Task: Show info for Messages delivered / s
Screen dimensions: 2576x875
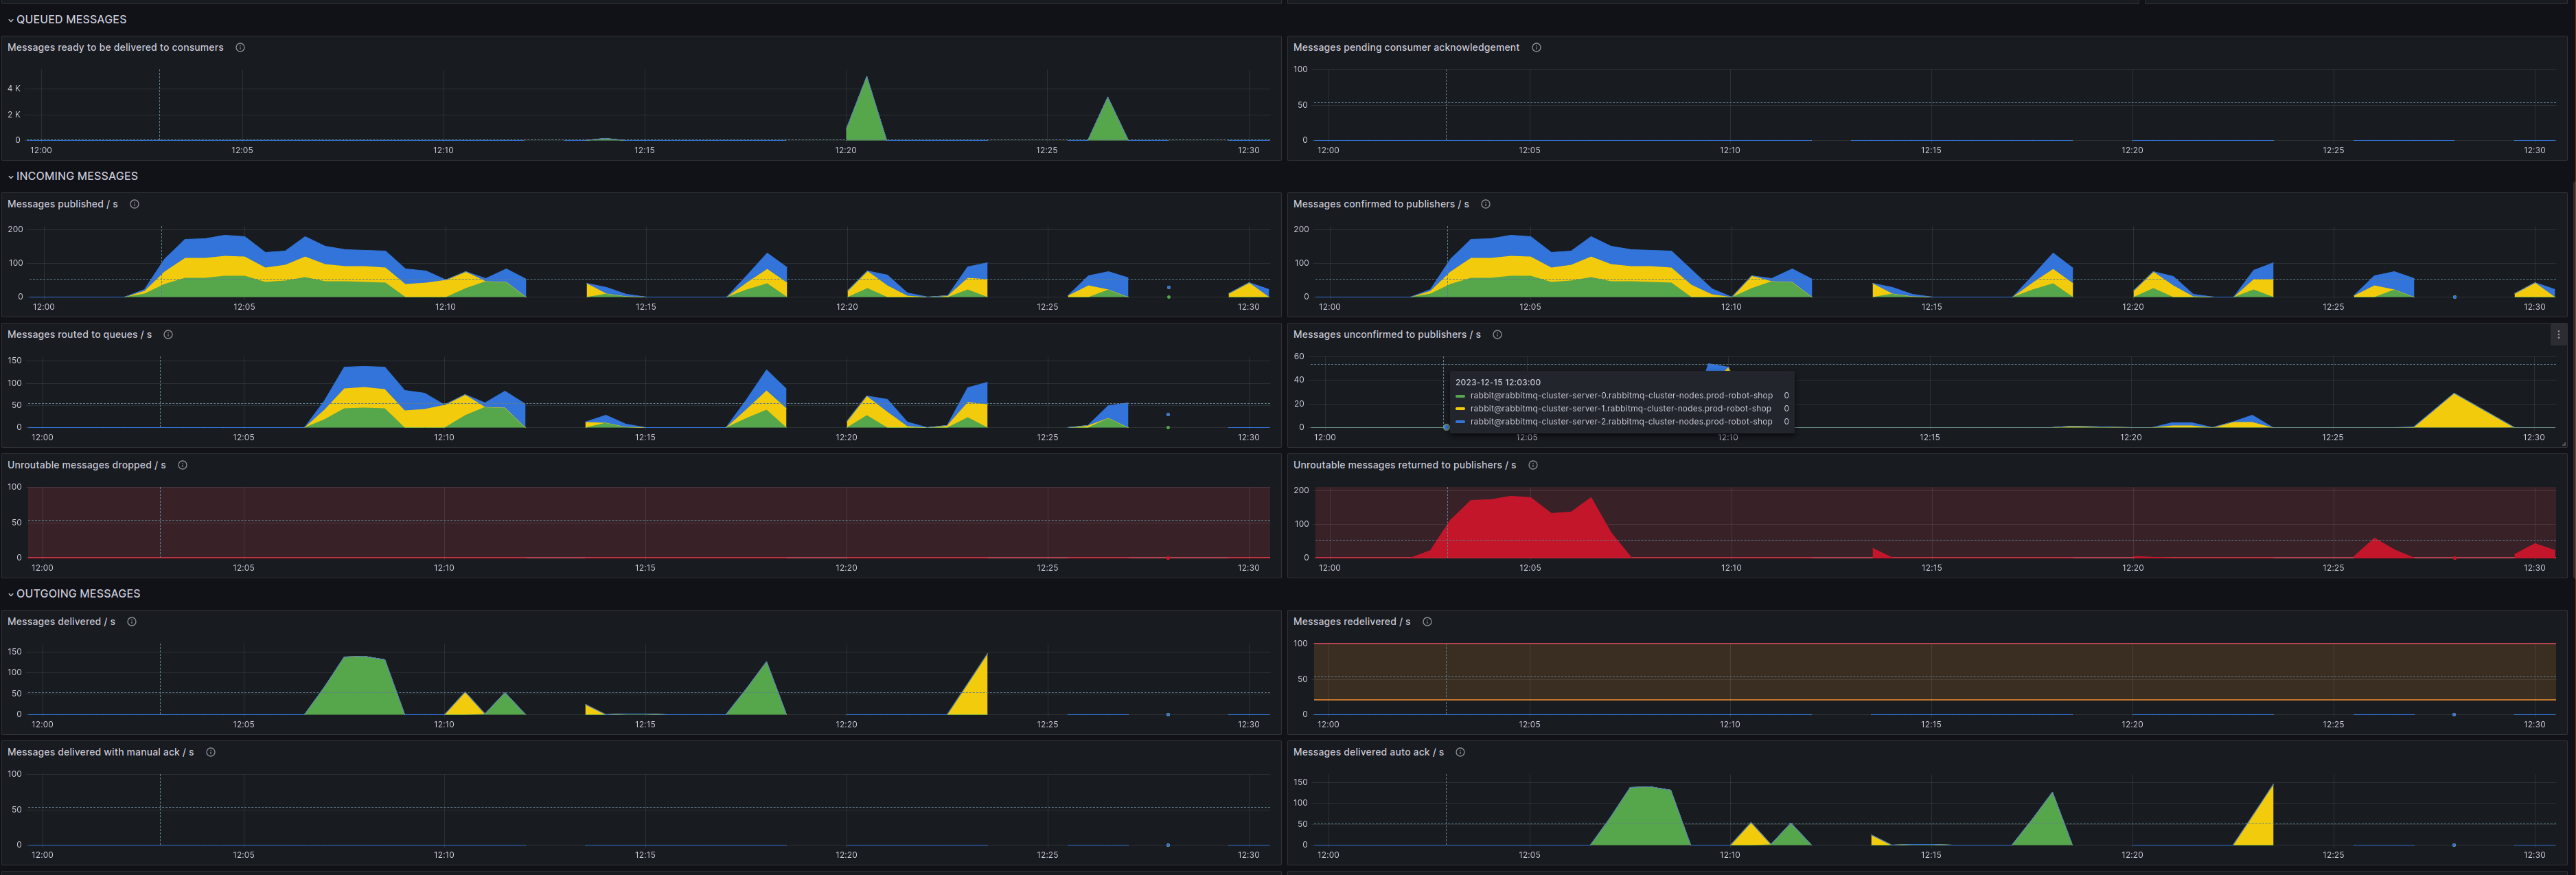Action: pos(131,622)
